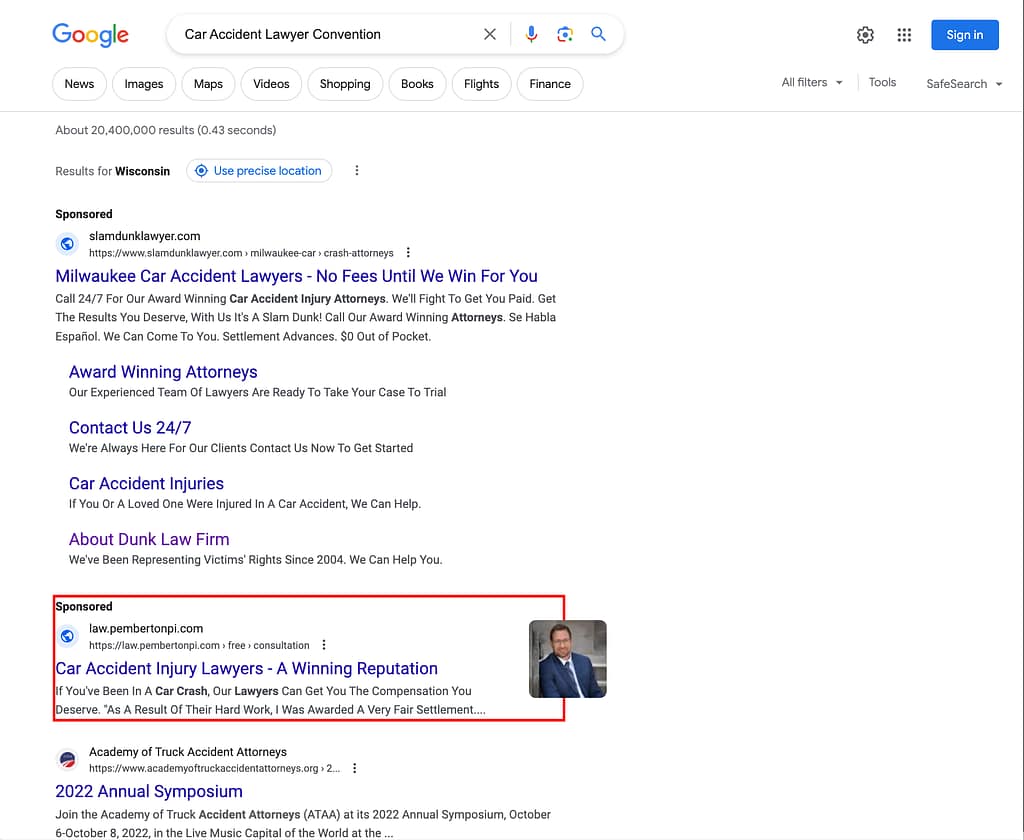Open three-dot menu beside slamdunklawyer.com URL

[408, 253]
